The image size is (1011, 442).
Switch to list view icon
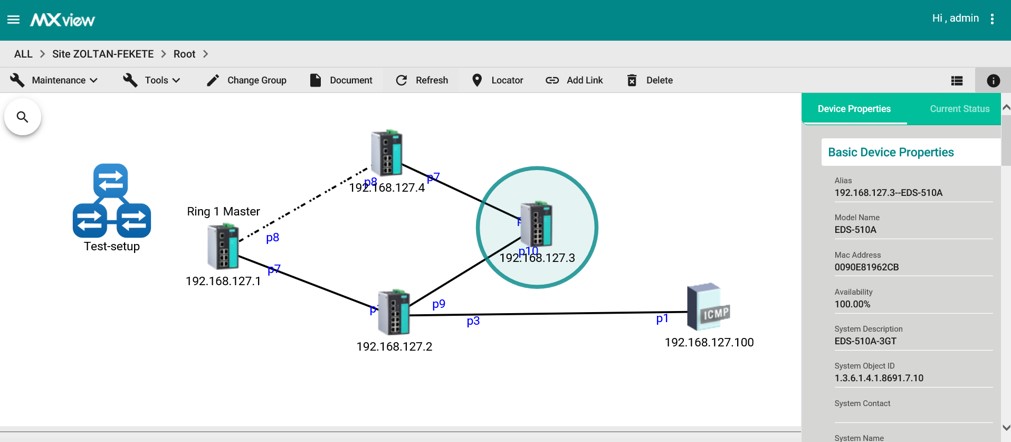pos(957,81)
